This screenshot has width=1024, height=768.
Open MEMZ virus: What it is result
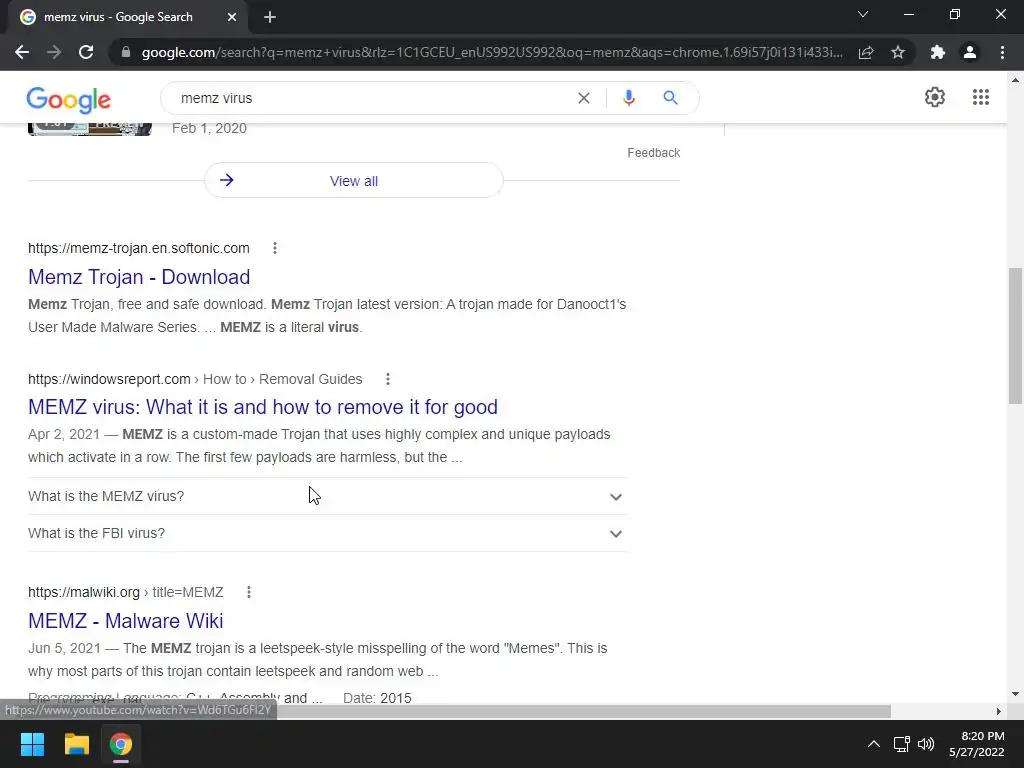[263, 407]
